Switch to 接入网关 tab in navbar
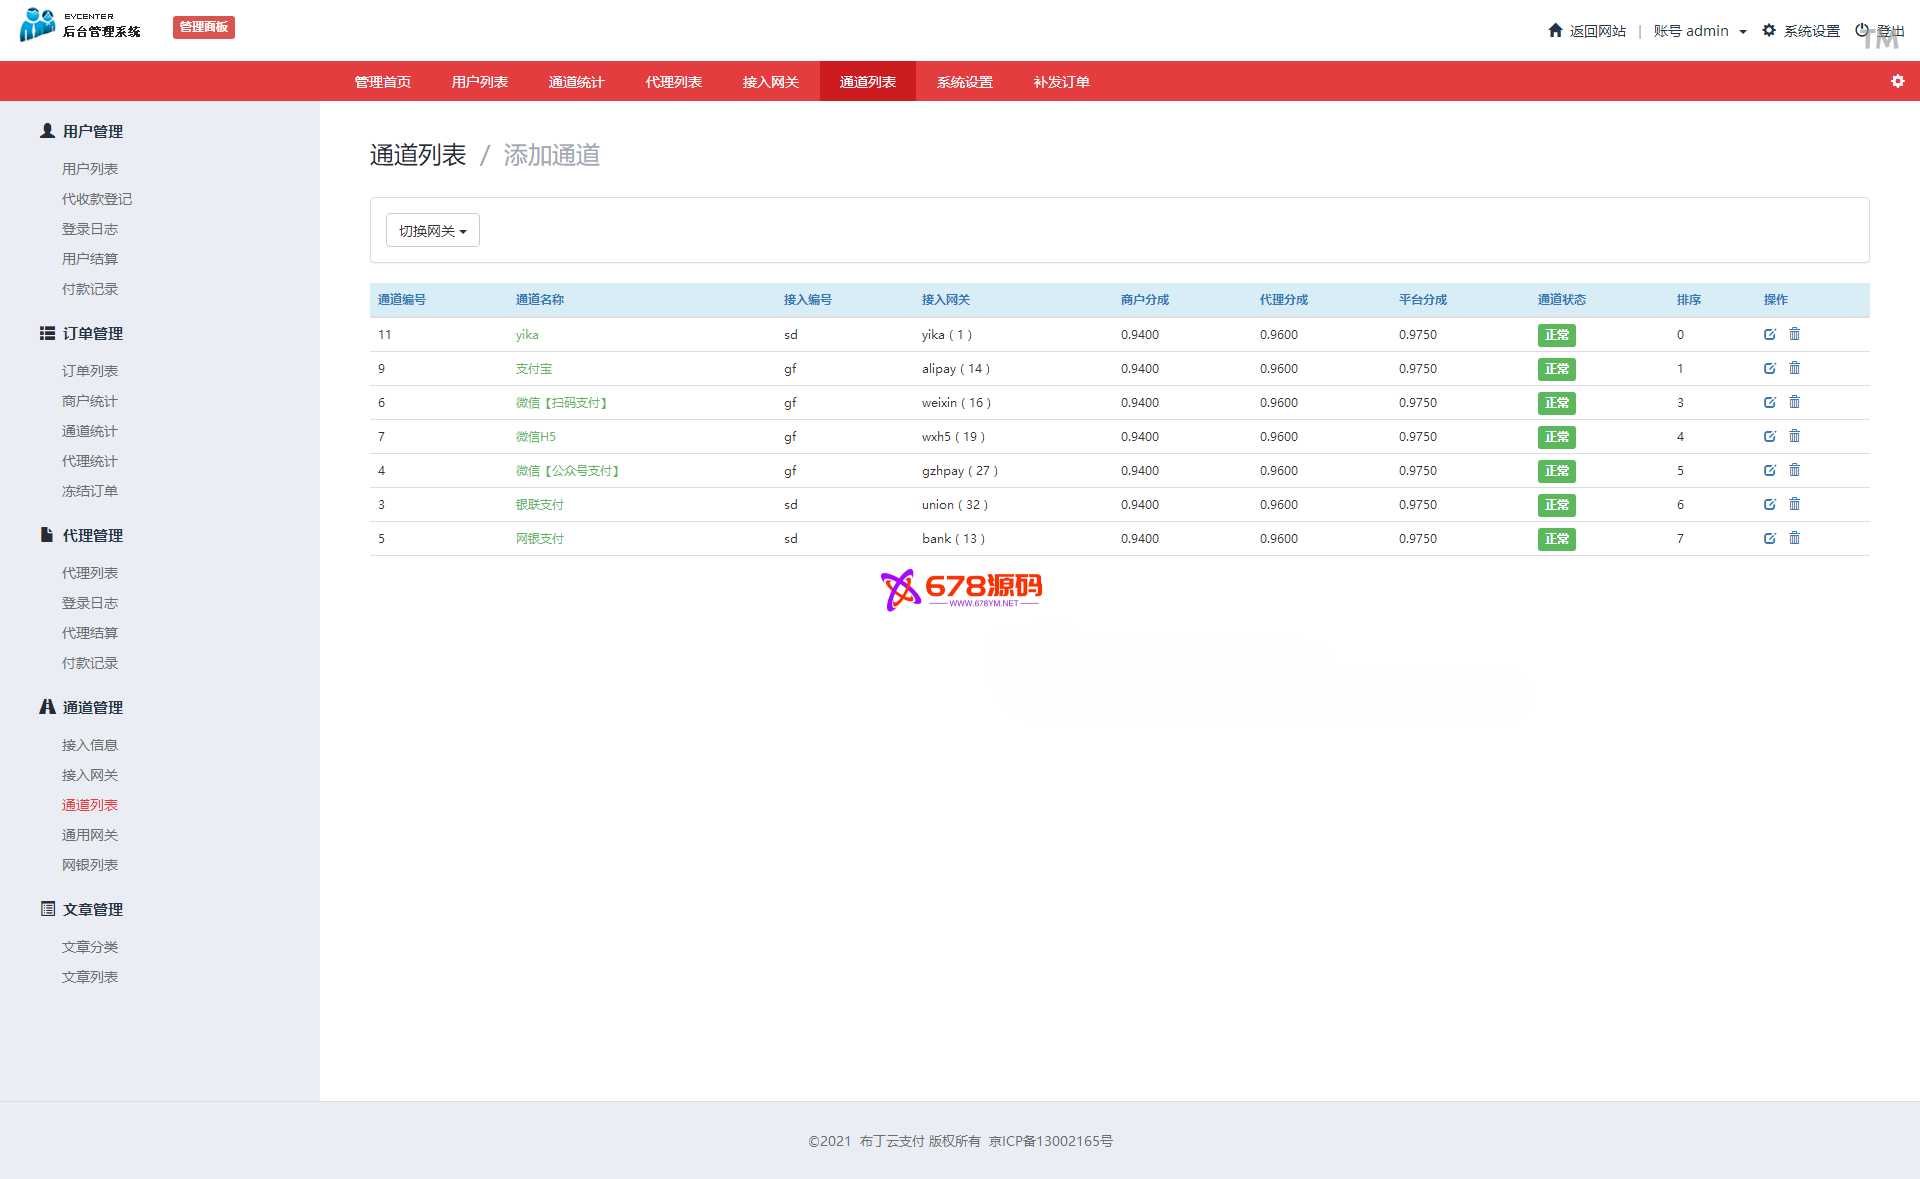This screenshot has height=1179, width=1920. point(770,82)
